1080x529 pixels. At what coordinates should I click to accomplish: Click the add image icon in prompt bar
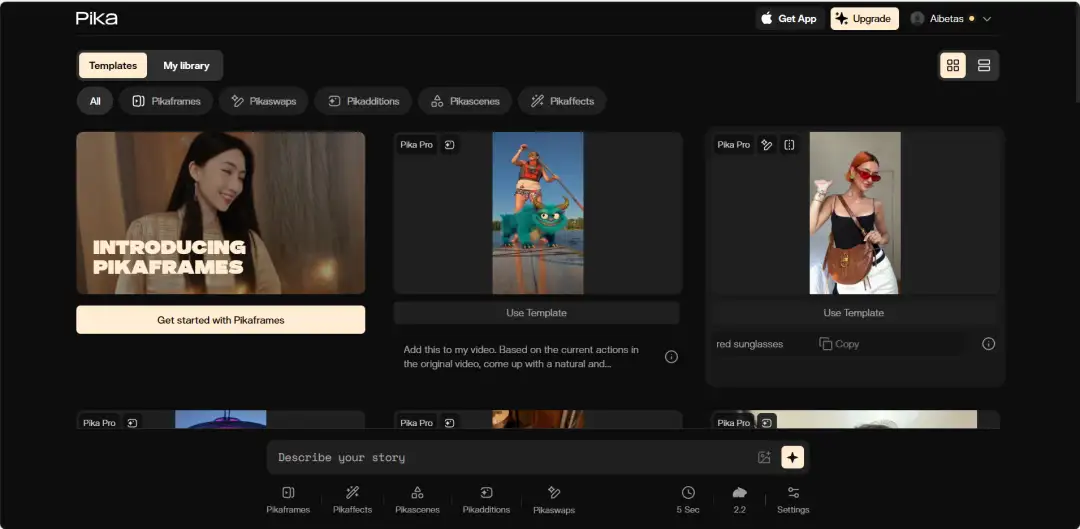tap(764, 457)
